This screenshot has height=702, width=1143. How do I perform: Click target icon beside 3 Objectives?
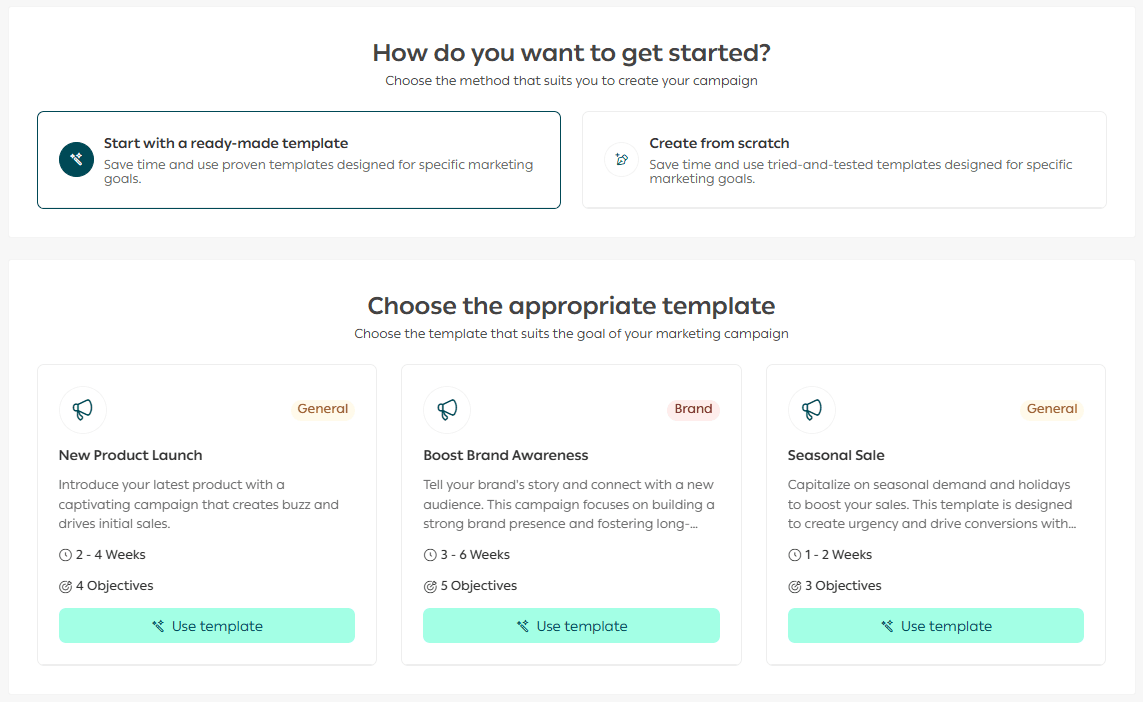pyautogui.click(x=795, y=586)
